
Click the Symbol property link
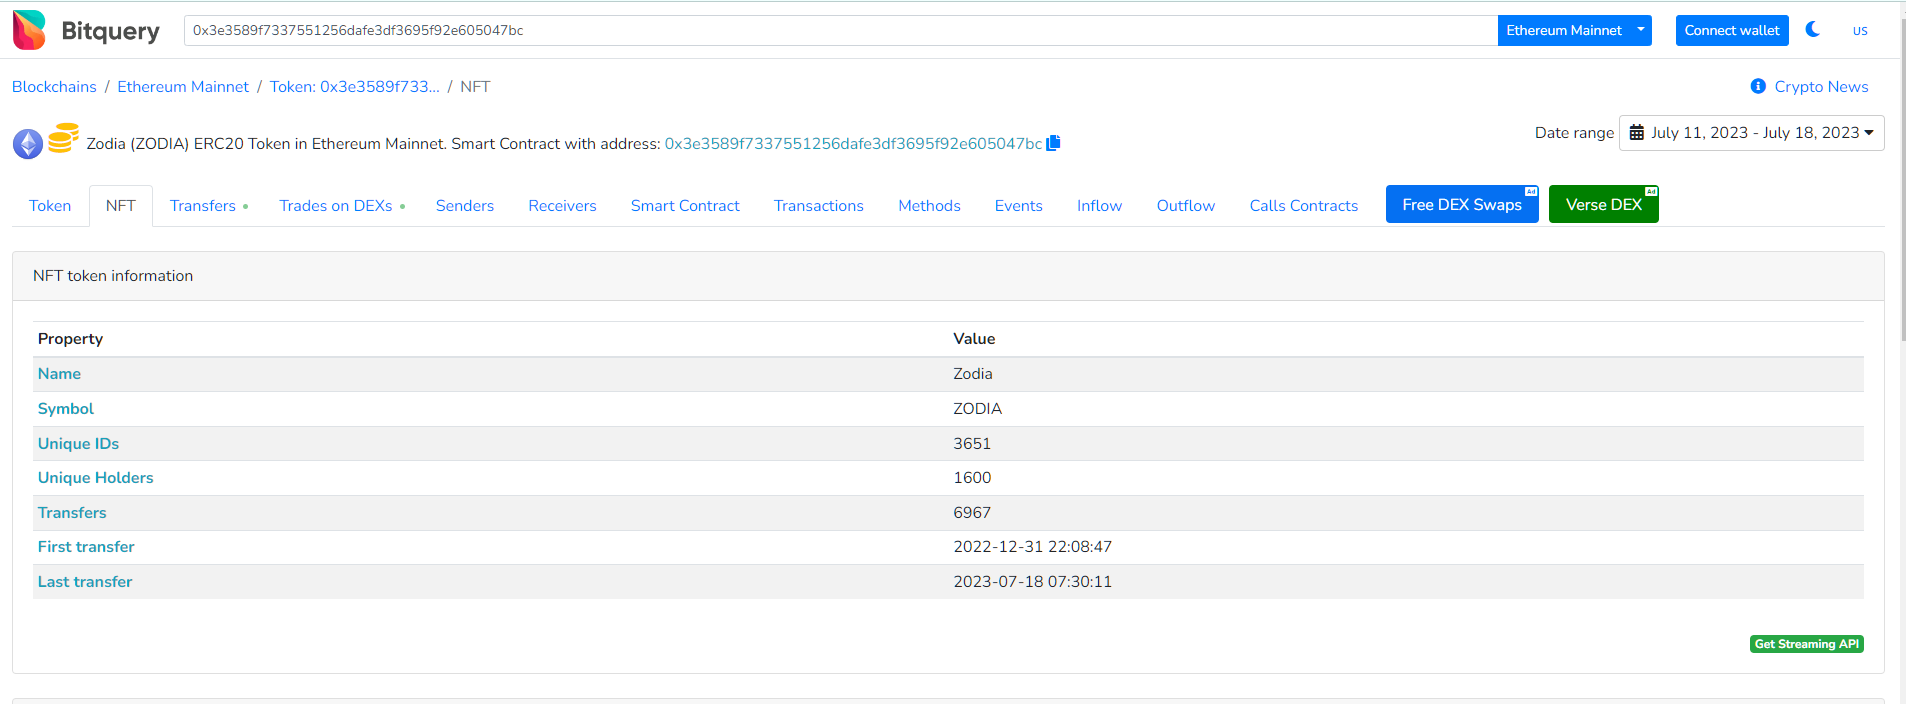pos(66,409)
